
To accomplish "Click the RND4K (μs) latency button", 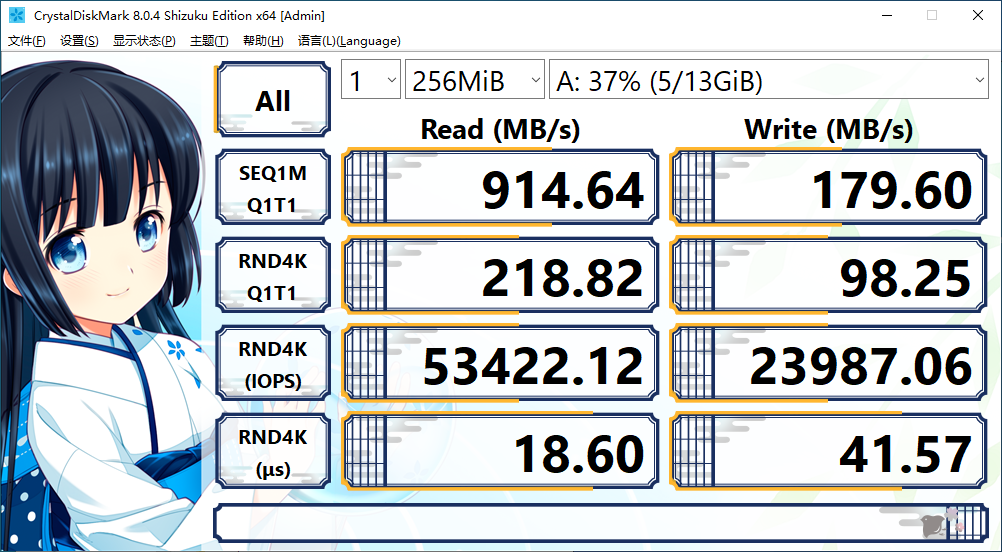I will [273, 452].
